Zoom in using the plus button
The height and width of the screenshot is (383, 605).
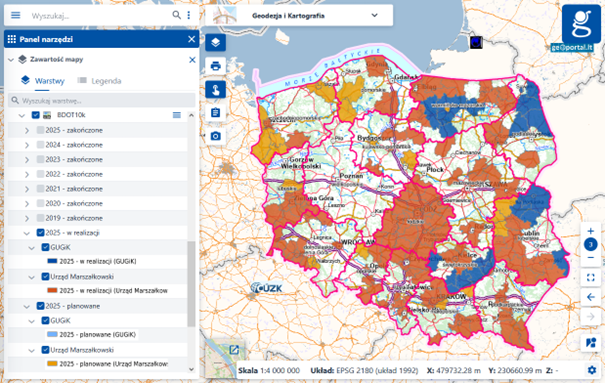tap(590, 231)
